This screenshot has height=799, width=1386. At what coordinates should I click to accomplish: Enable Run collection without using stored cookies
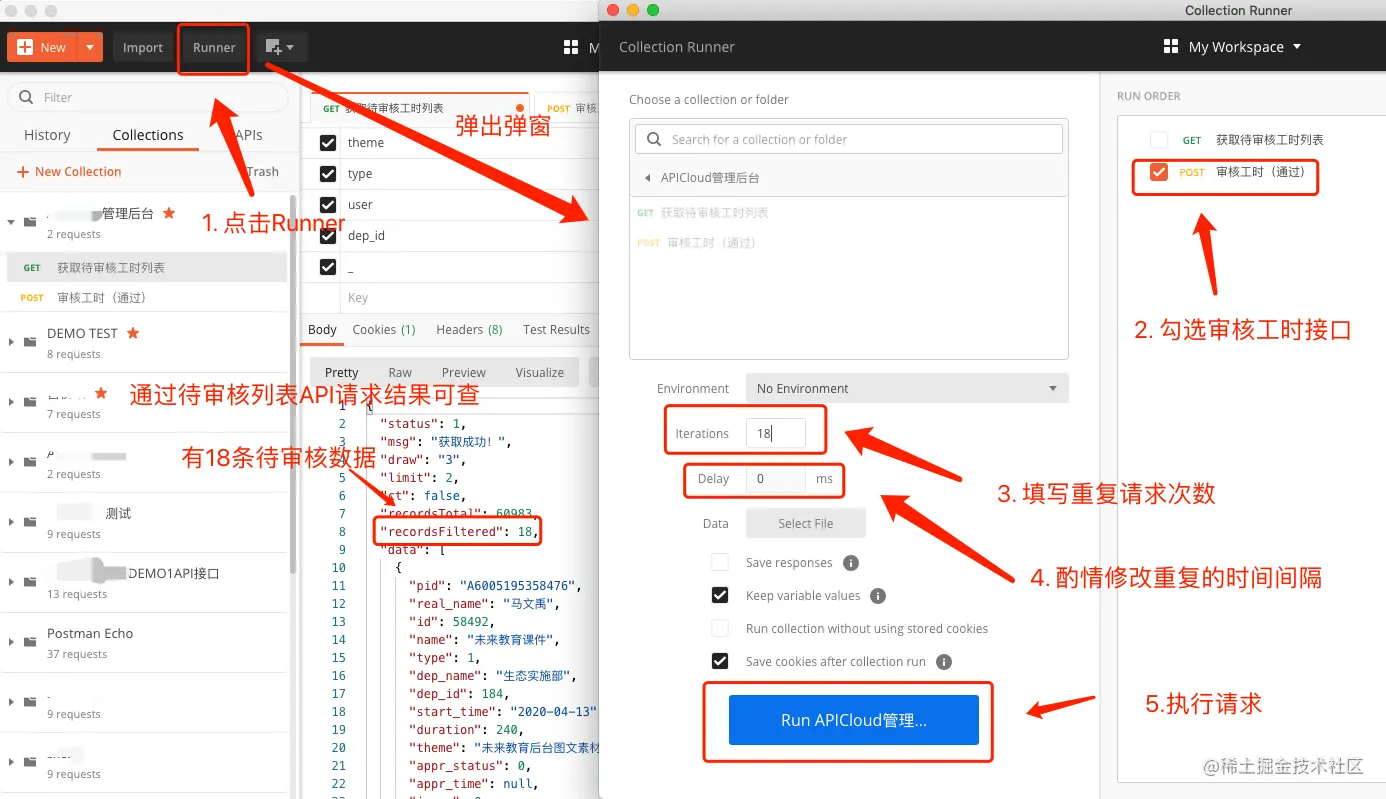(720, 629)
